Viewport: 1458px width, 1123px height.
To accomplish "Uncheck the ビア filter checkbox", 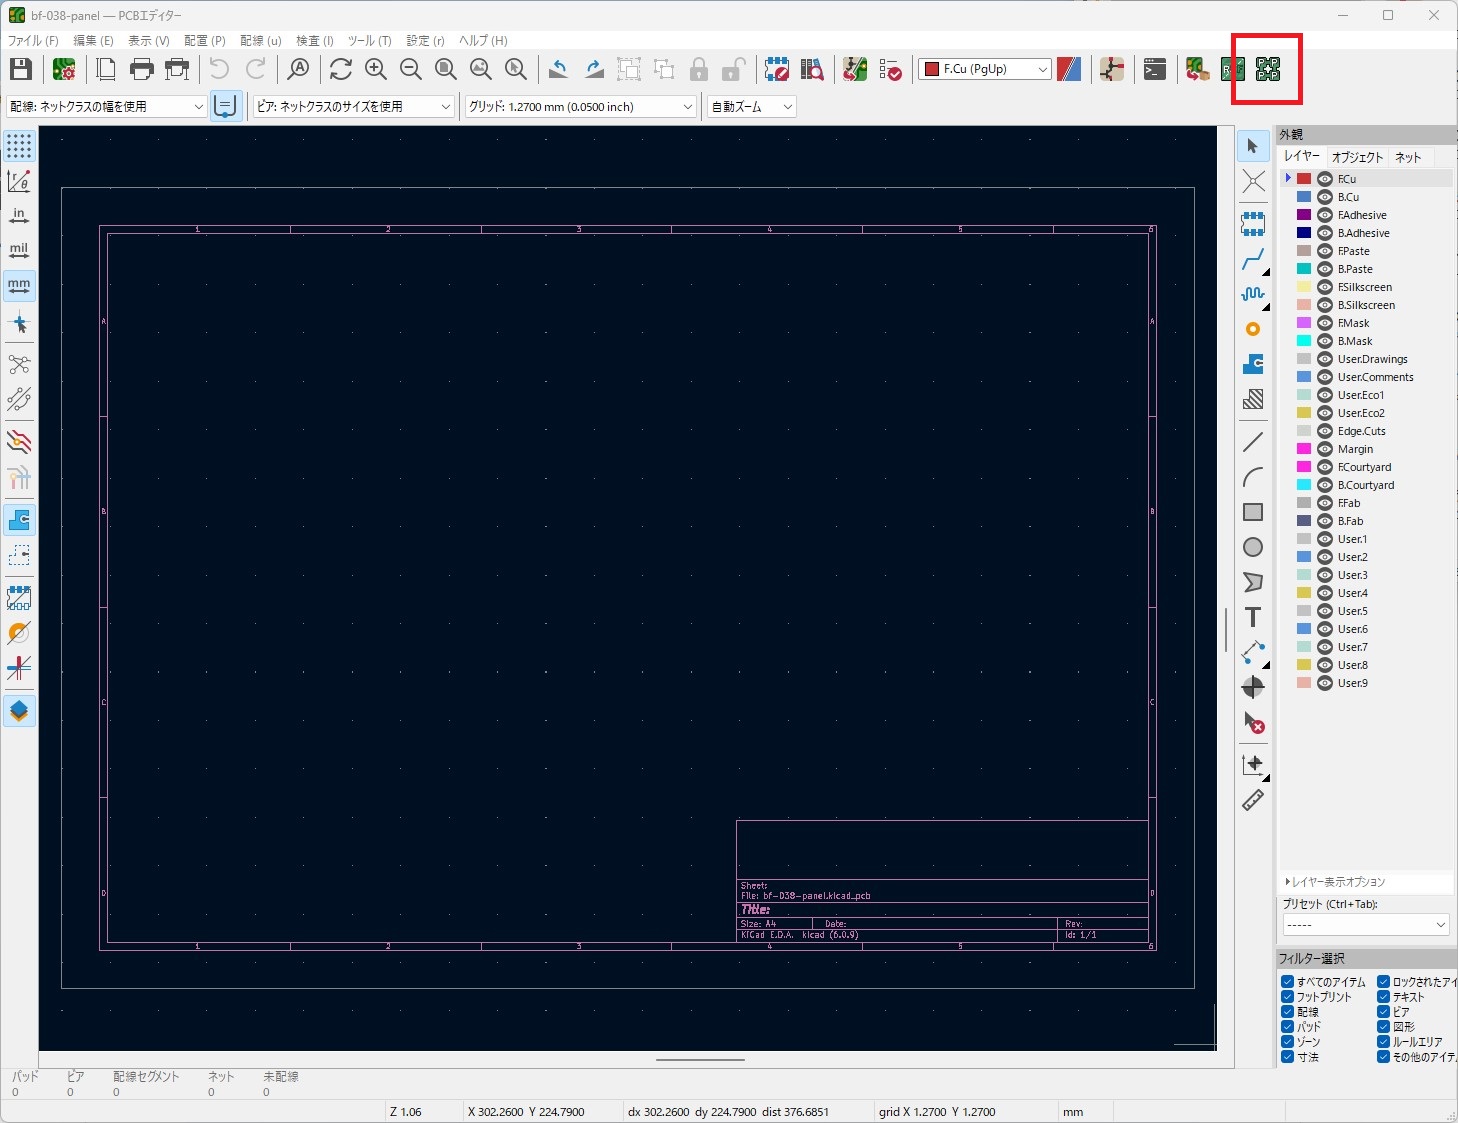I will 1383,1011.
